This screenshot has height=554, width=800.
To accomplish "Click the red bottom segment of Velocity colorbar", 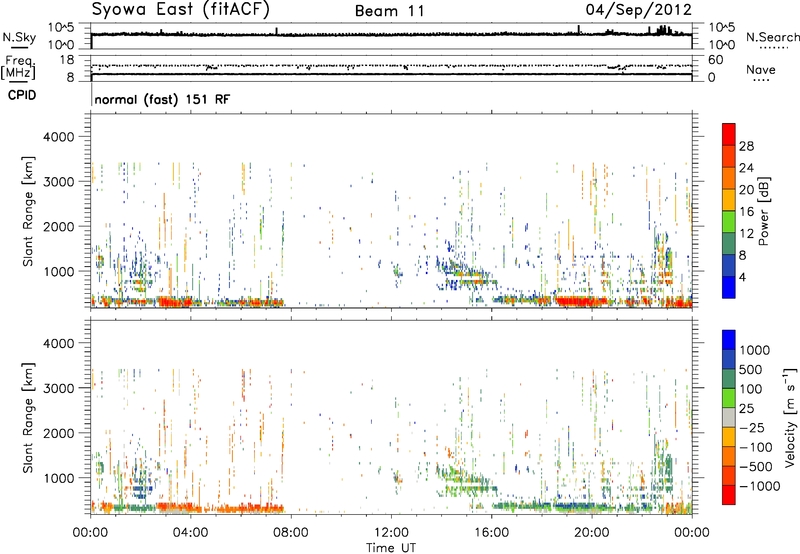I will pyautogui.click(x=729, y=495).
